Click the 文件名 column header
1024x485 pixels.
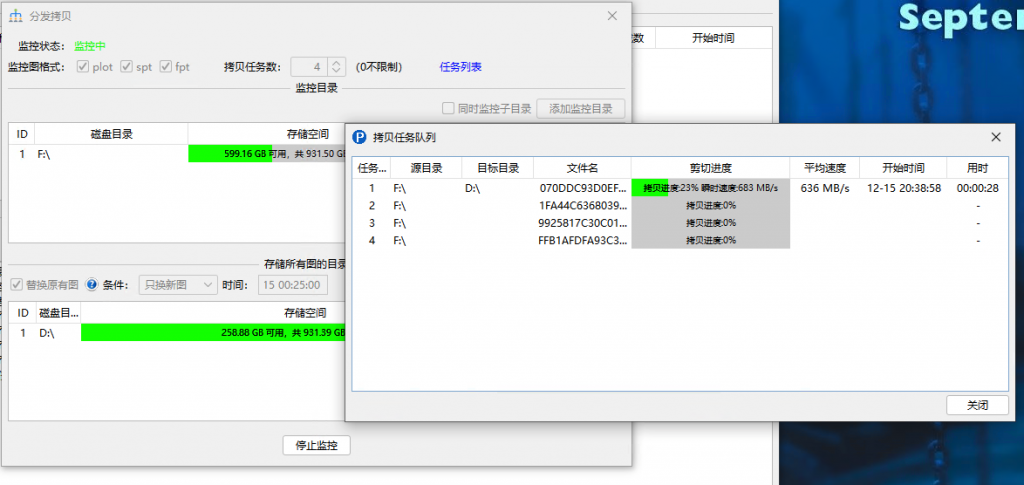point(581,168)
